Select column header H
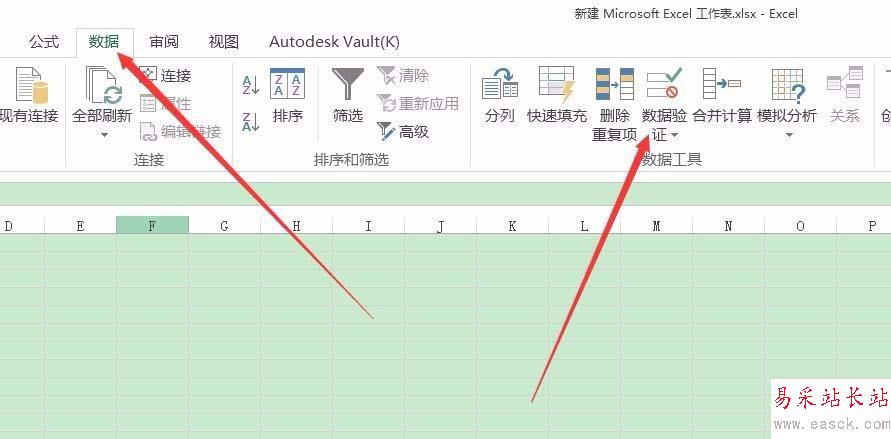 pyautogui.click(x=296, y=226)
